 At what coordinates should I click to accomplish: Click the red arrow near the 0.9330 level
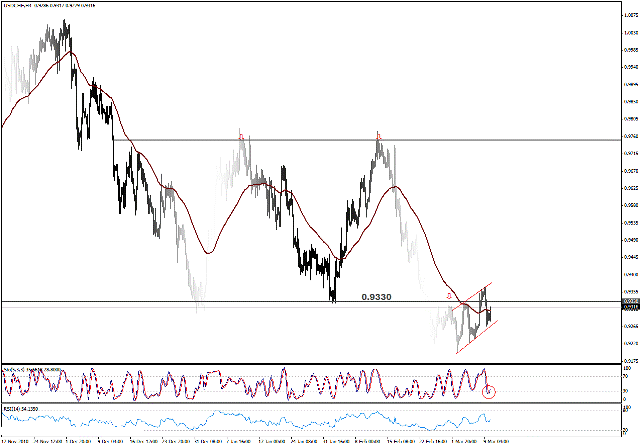tap(449, 297)
